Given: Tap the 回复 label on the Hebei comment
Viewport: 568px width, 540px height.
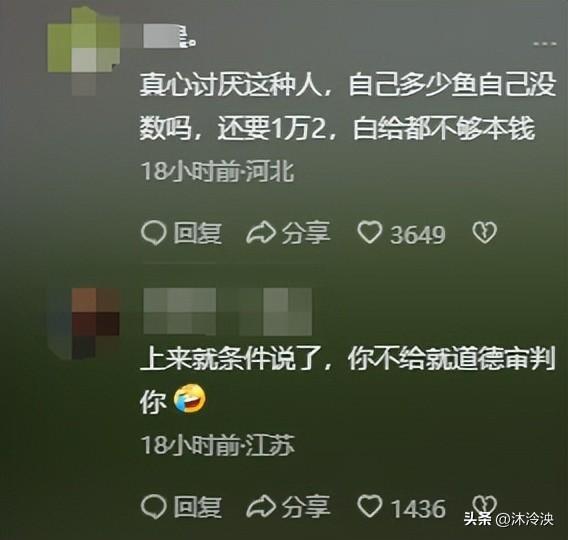Looking at the screenshot, I should 197,233.
